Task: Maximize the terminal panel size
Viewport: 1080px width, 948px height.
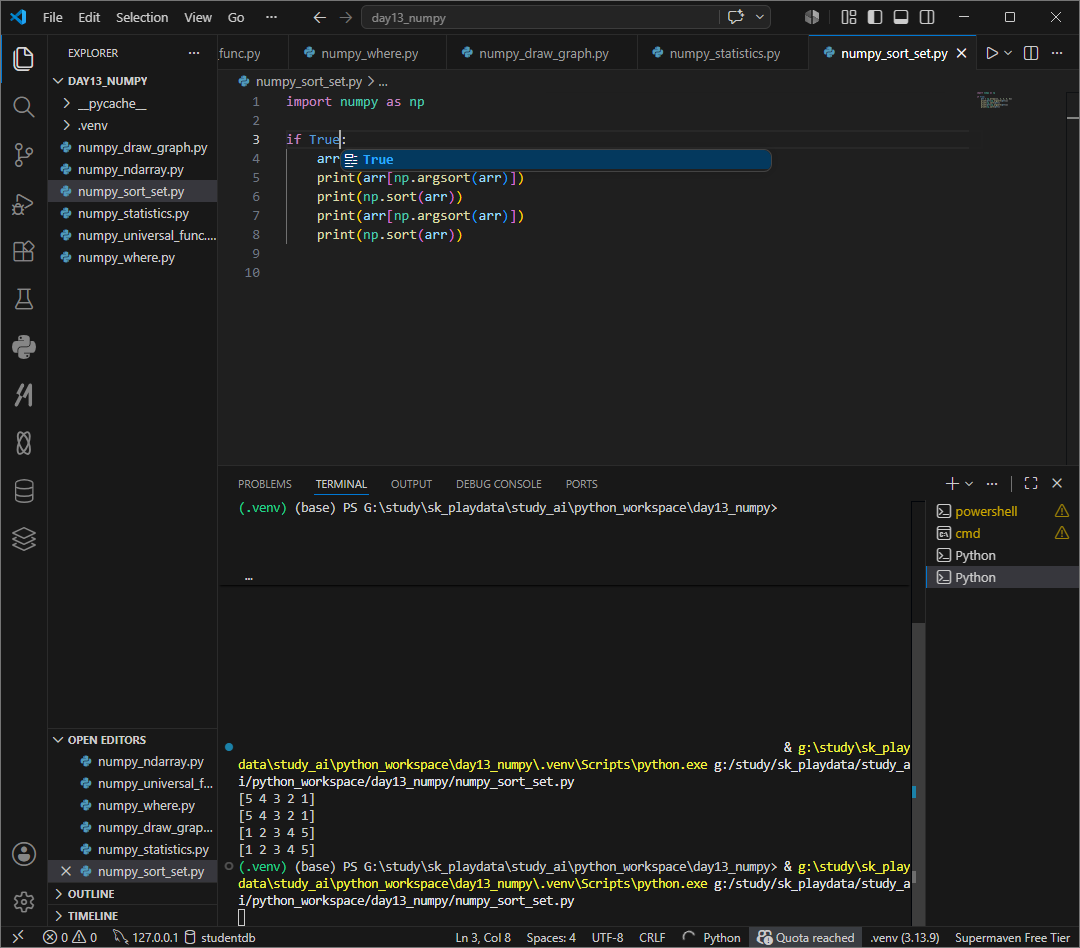Action: pos(1031,484)
